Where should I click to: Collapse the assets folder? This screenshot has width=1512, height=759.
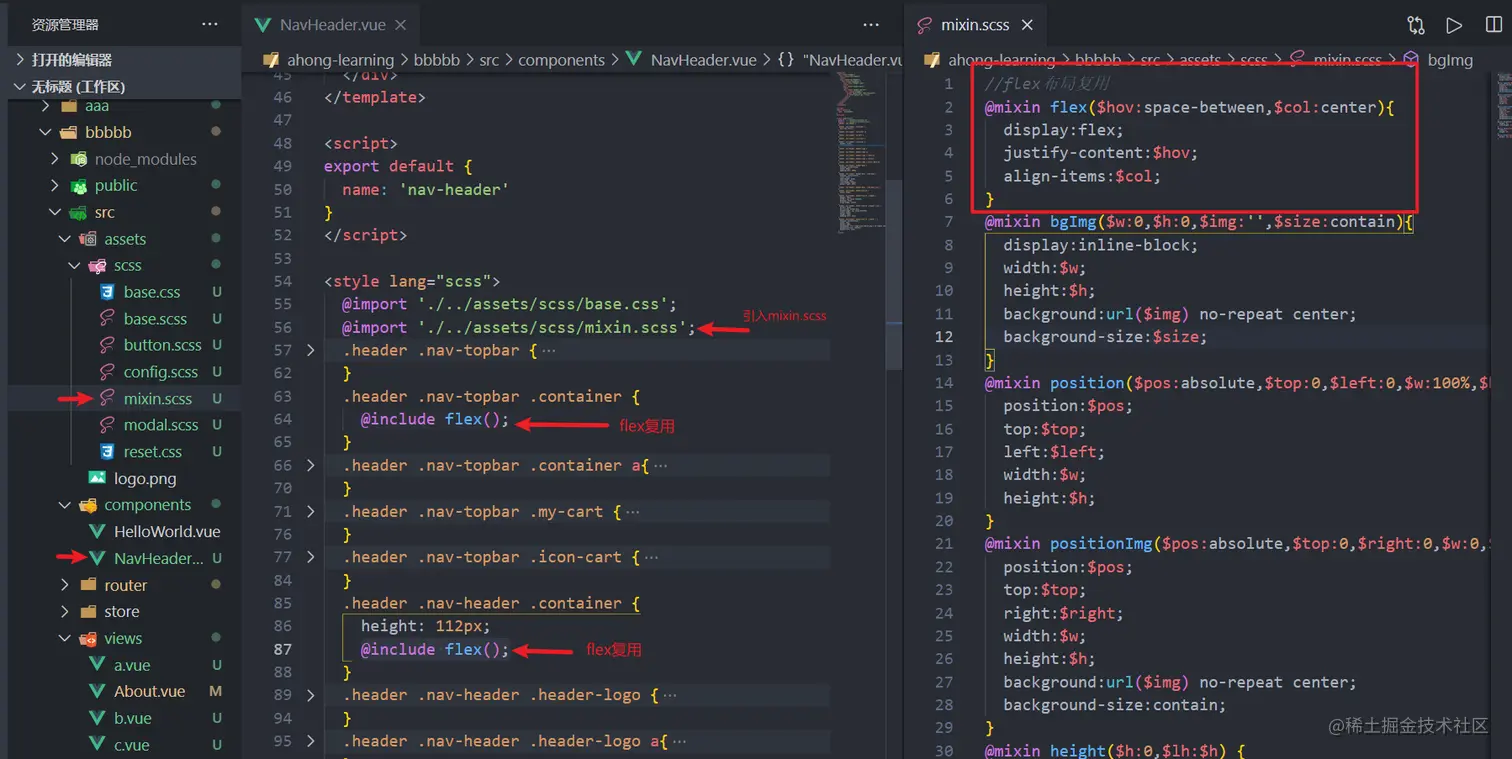(65, 239)
